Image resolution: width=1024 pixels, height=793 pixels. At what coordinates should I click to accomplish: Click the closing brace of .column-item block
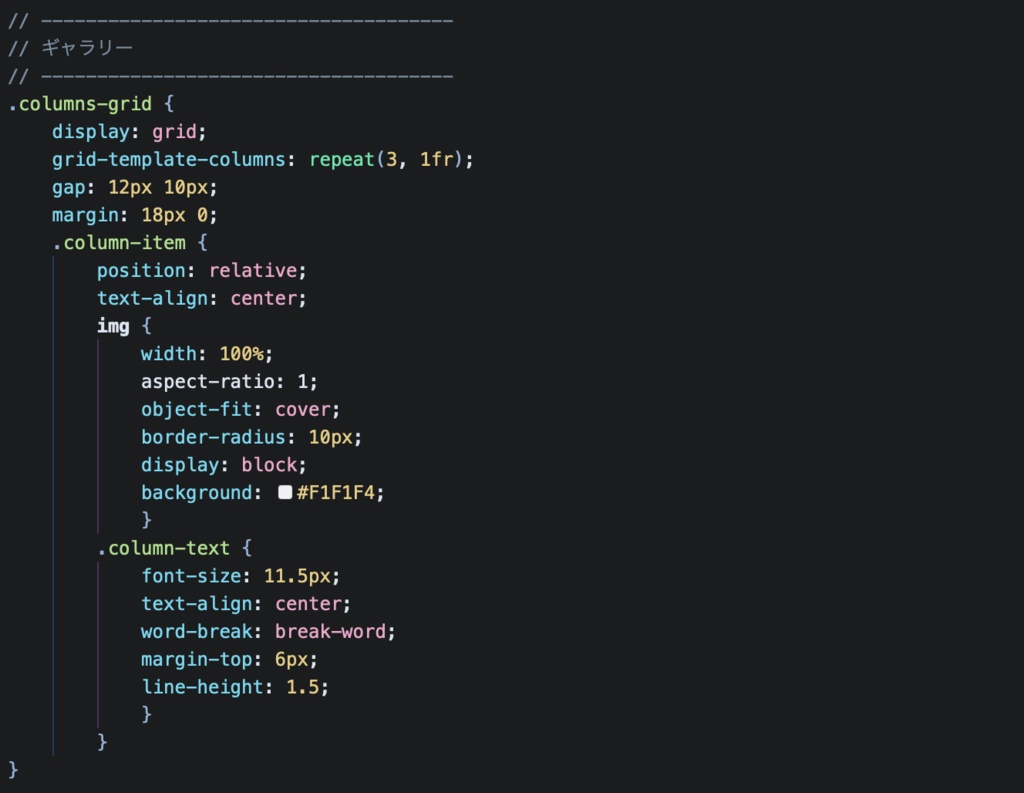pos(102,742)
